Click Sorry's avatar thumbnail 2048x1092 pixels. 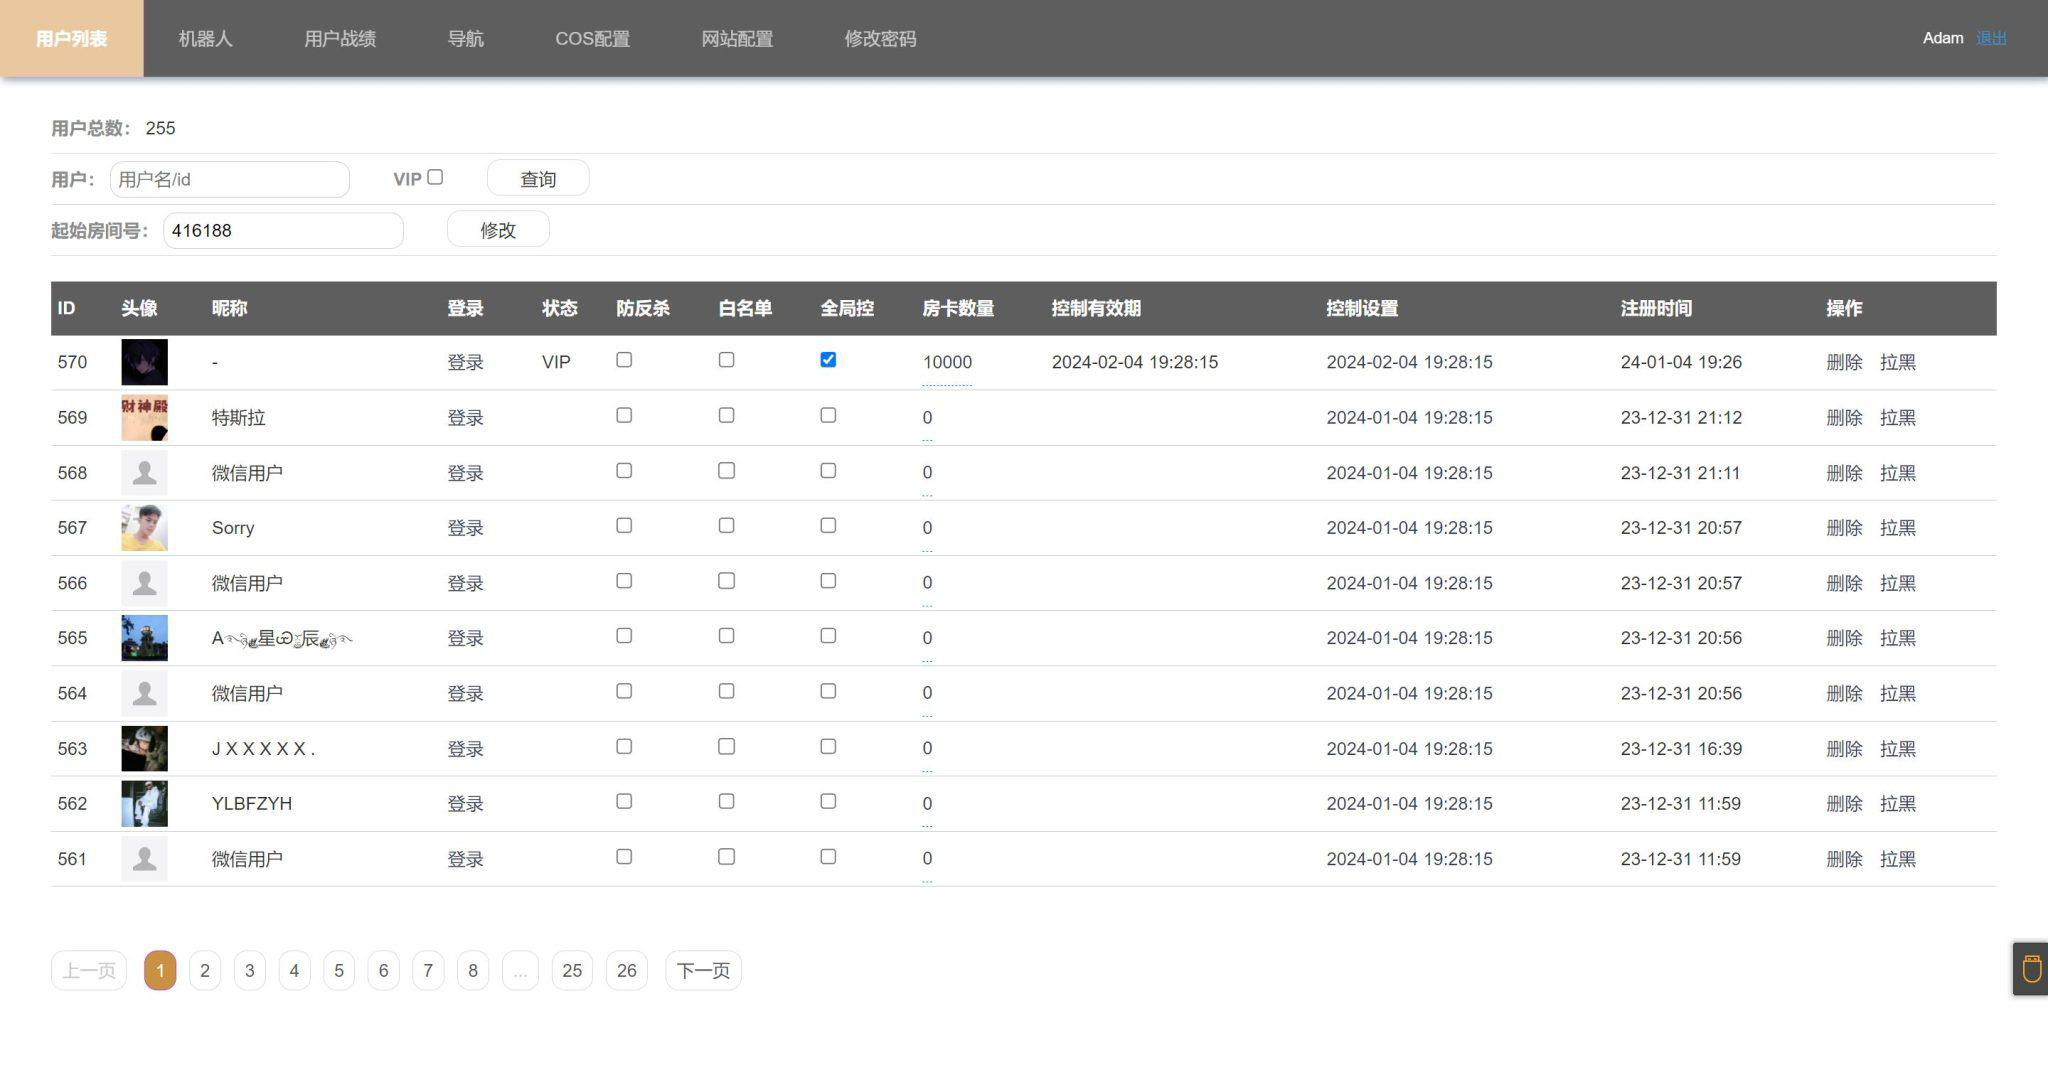coord(144,527)
